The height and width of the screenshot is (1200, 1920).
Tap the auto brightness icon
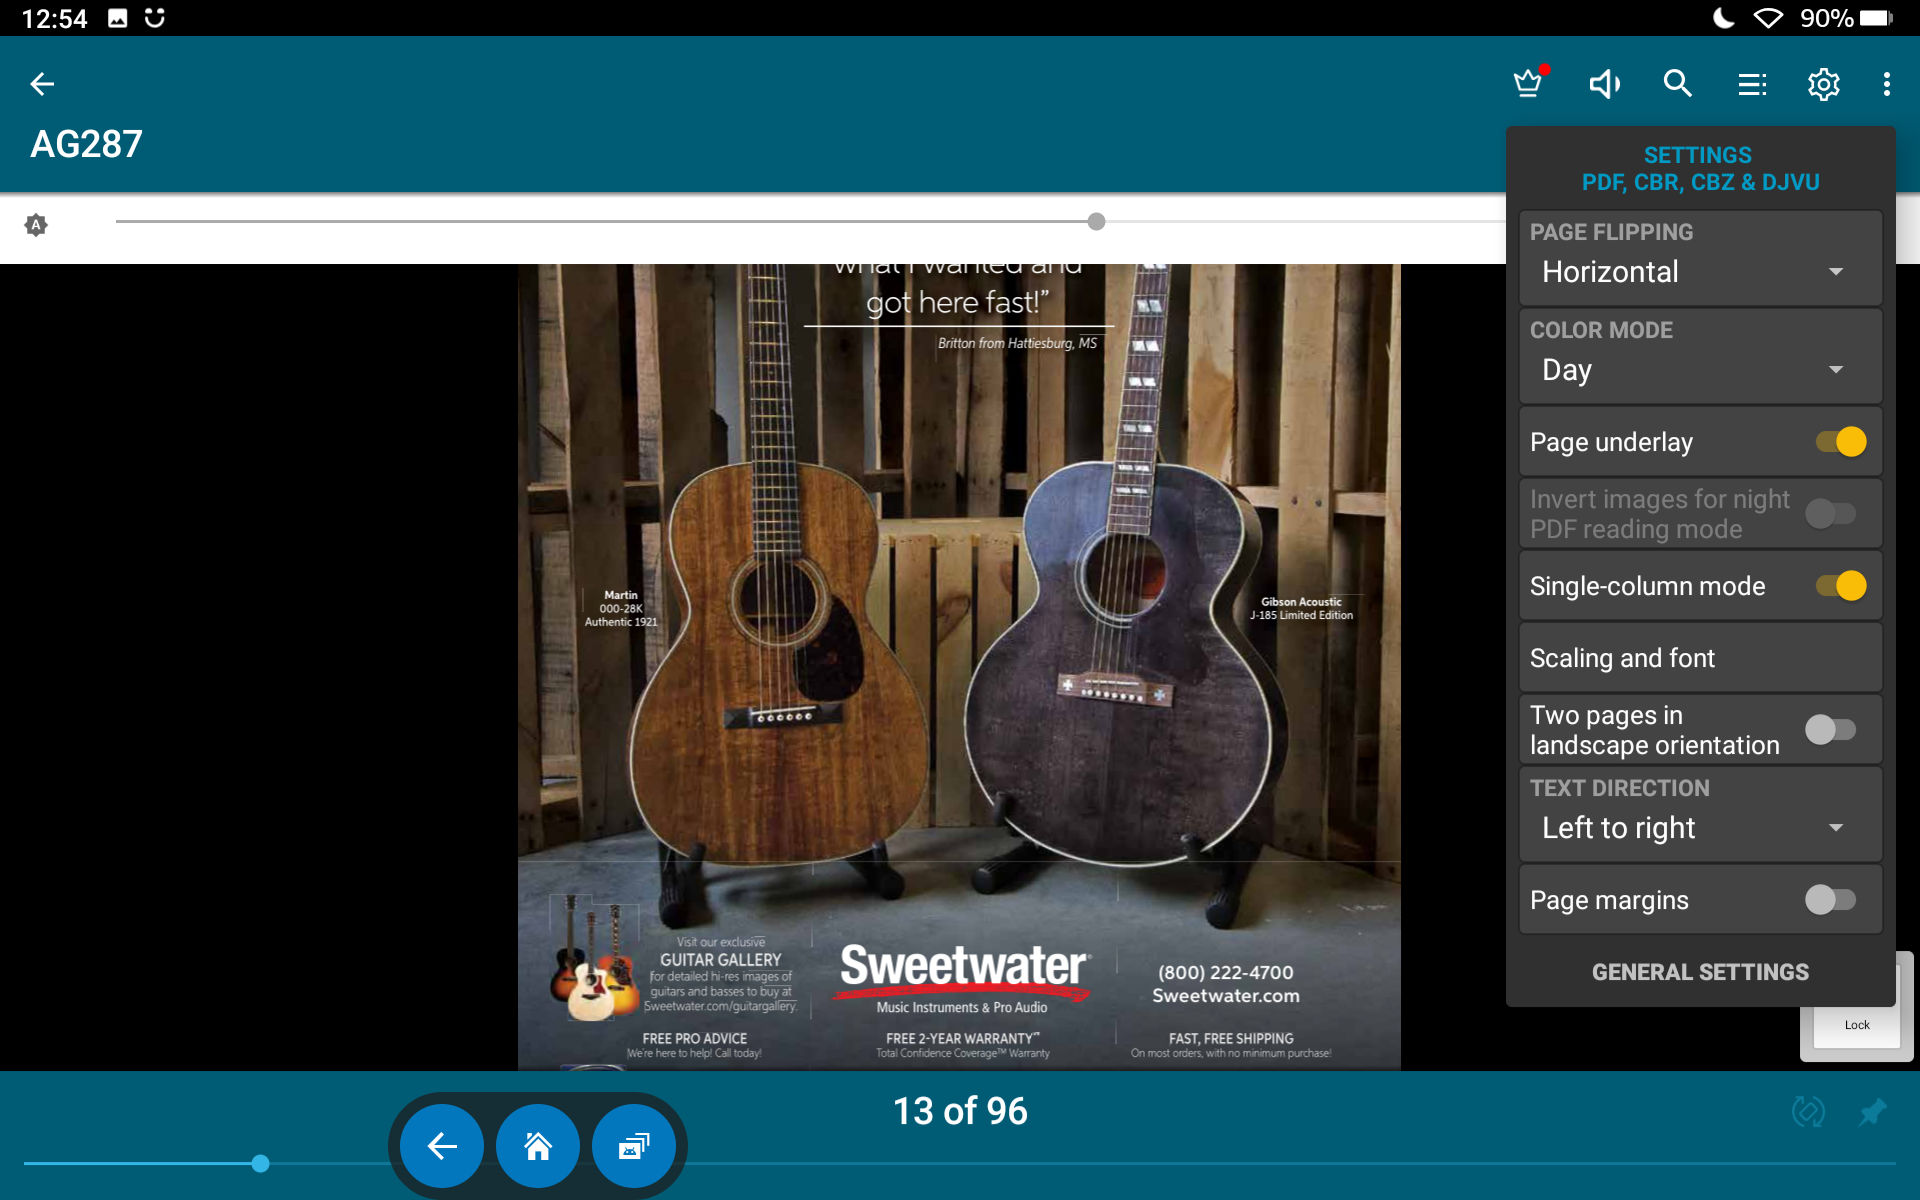point(36,225)
